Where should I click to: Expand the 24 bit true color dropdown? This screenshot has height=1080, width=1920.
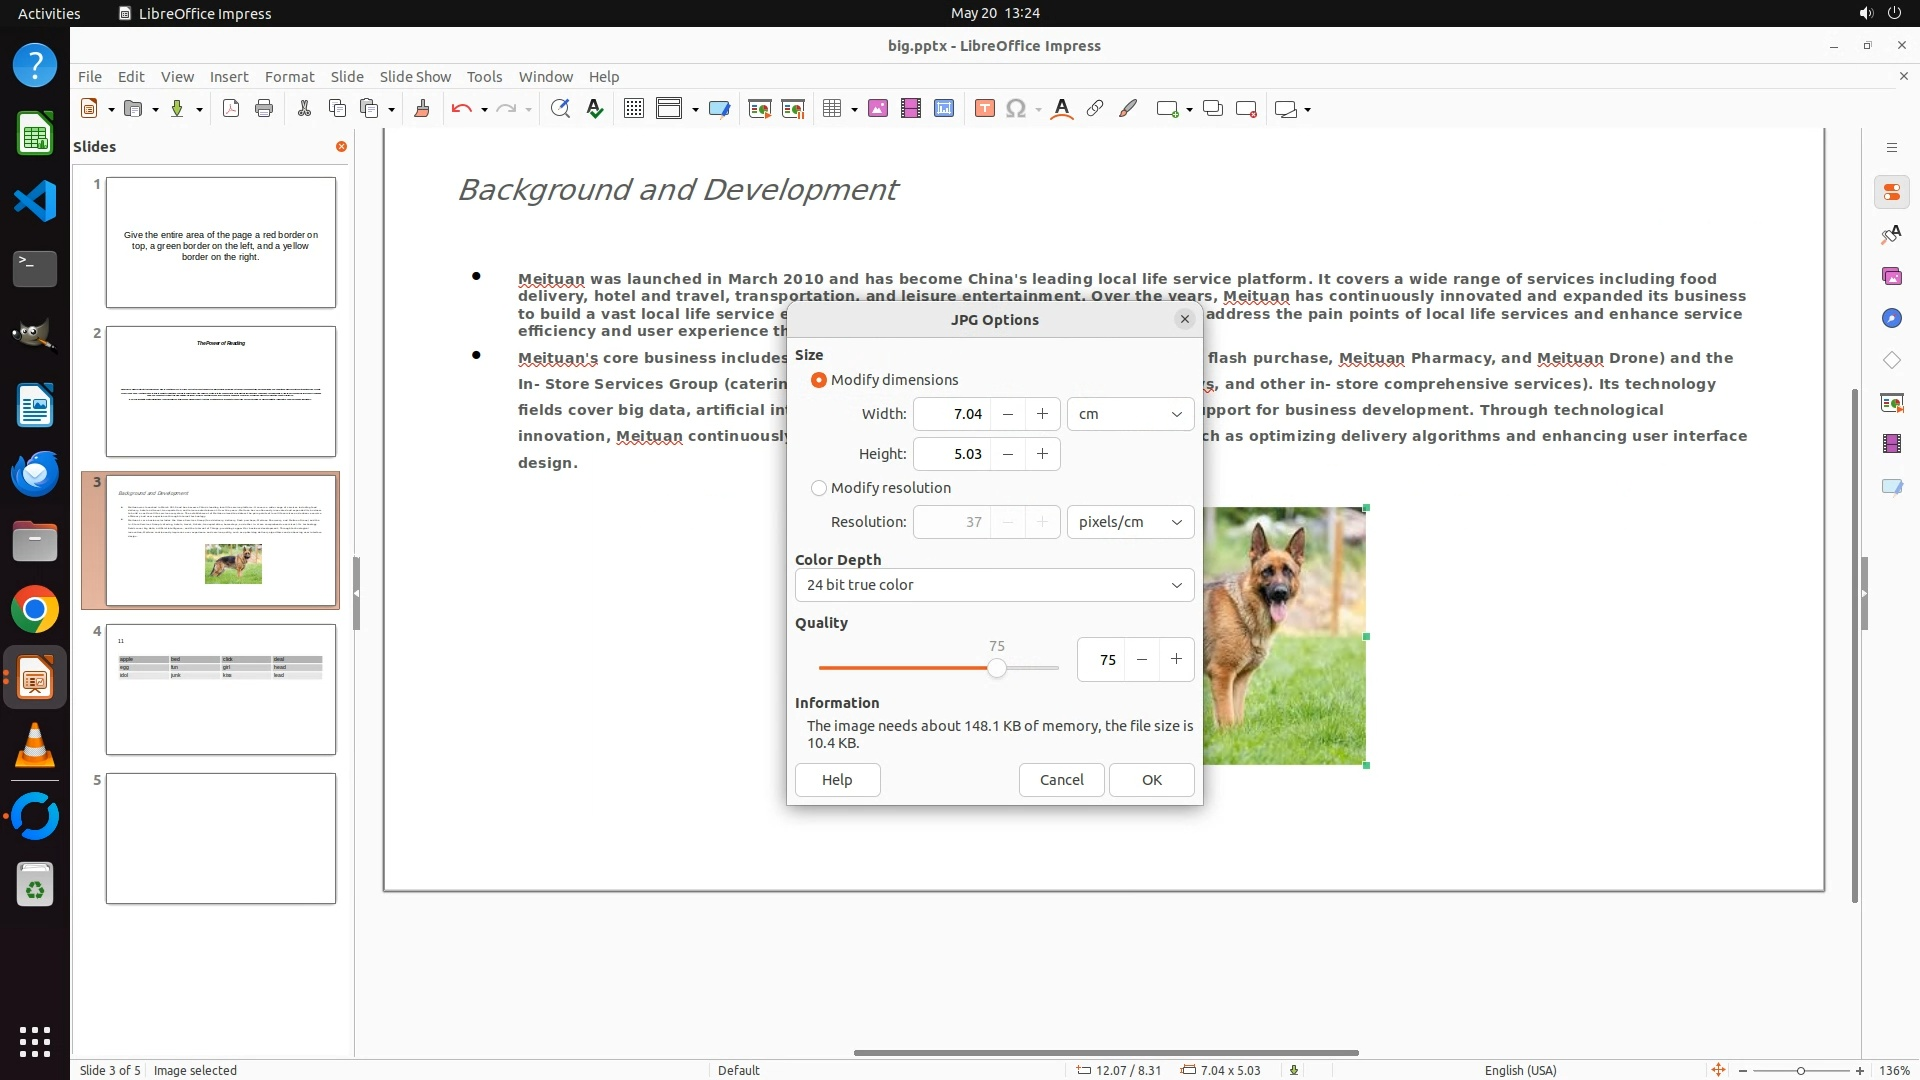[x=994, y=585]
